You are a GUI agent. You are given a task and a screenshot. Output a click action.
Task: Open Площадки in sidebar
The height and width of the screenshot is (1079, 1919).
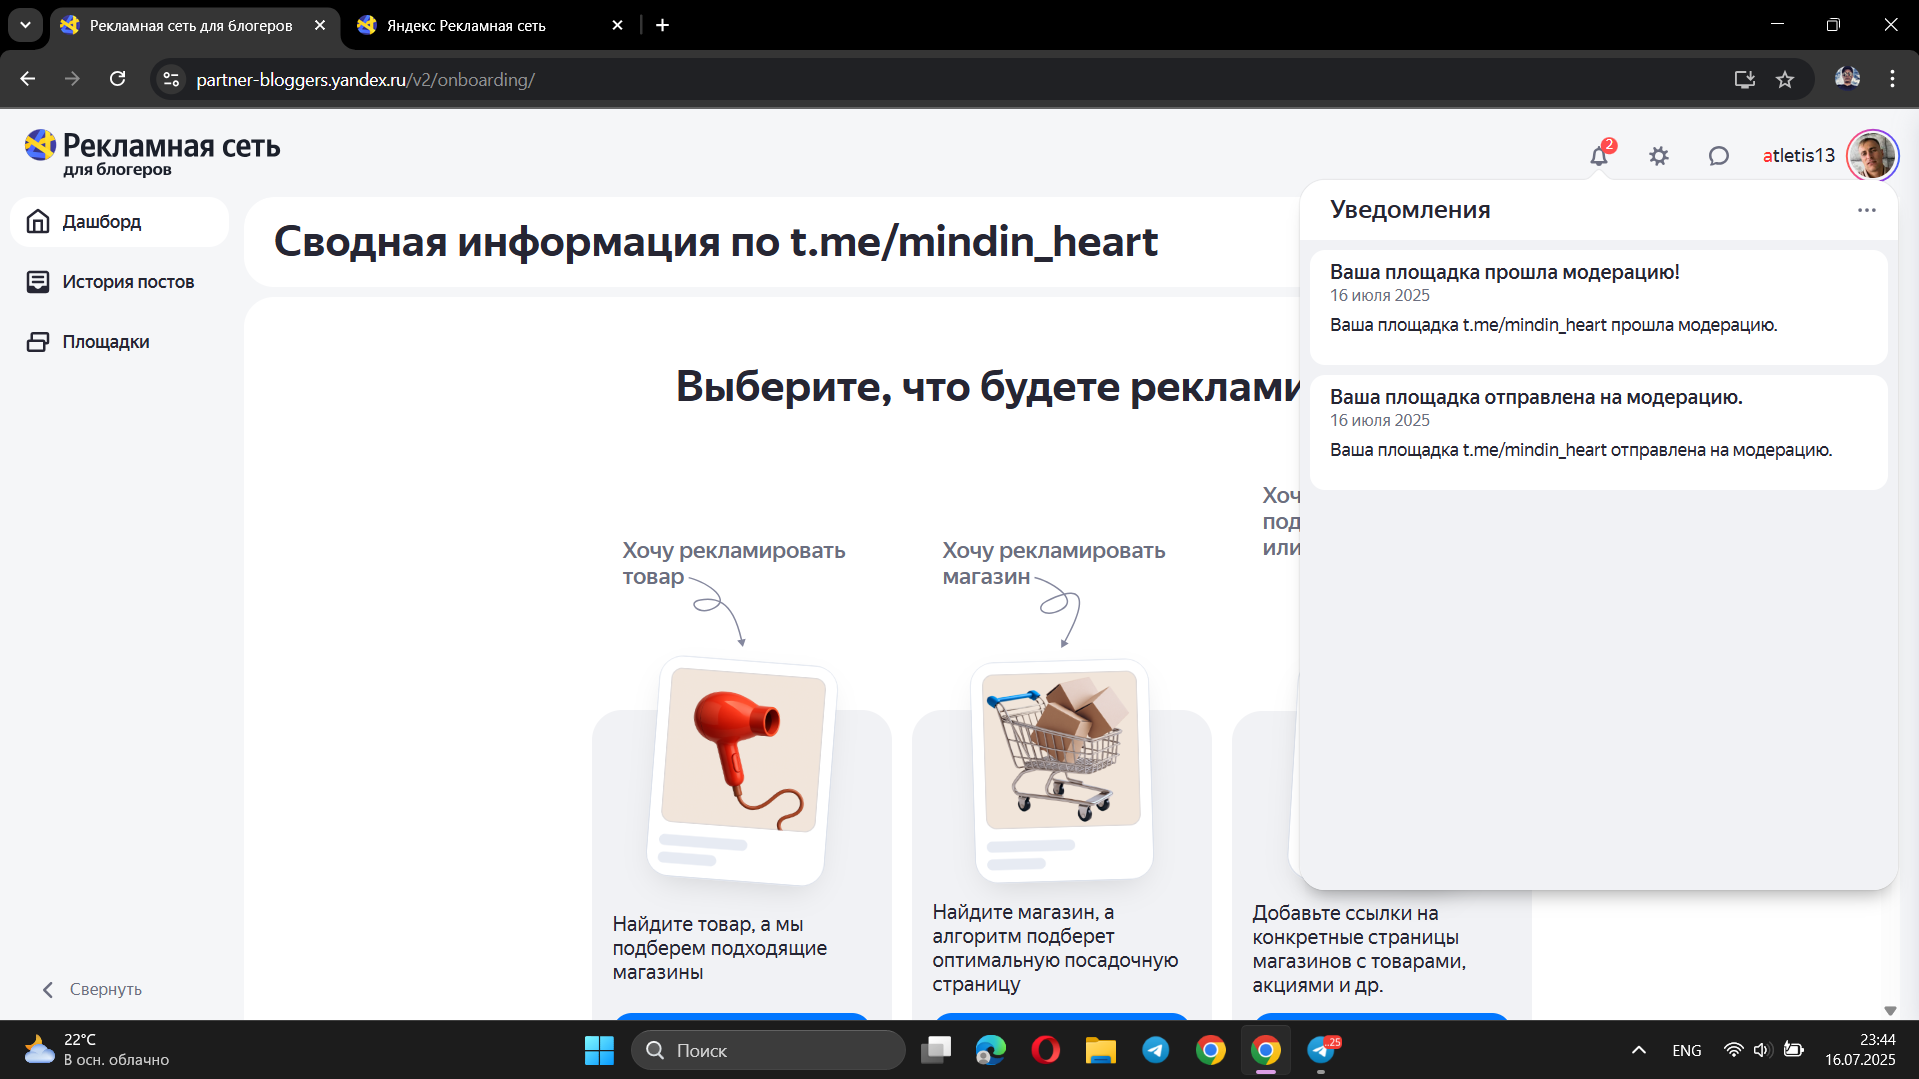point(119,342)
